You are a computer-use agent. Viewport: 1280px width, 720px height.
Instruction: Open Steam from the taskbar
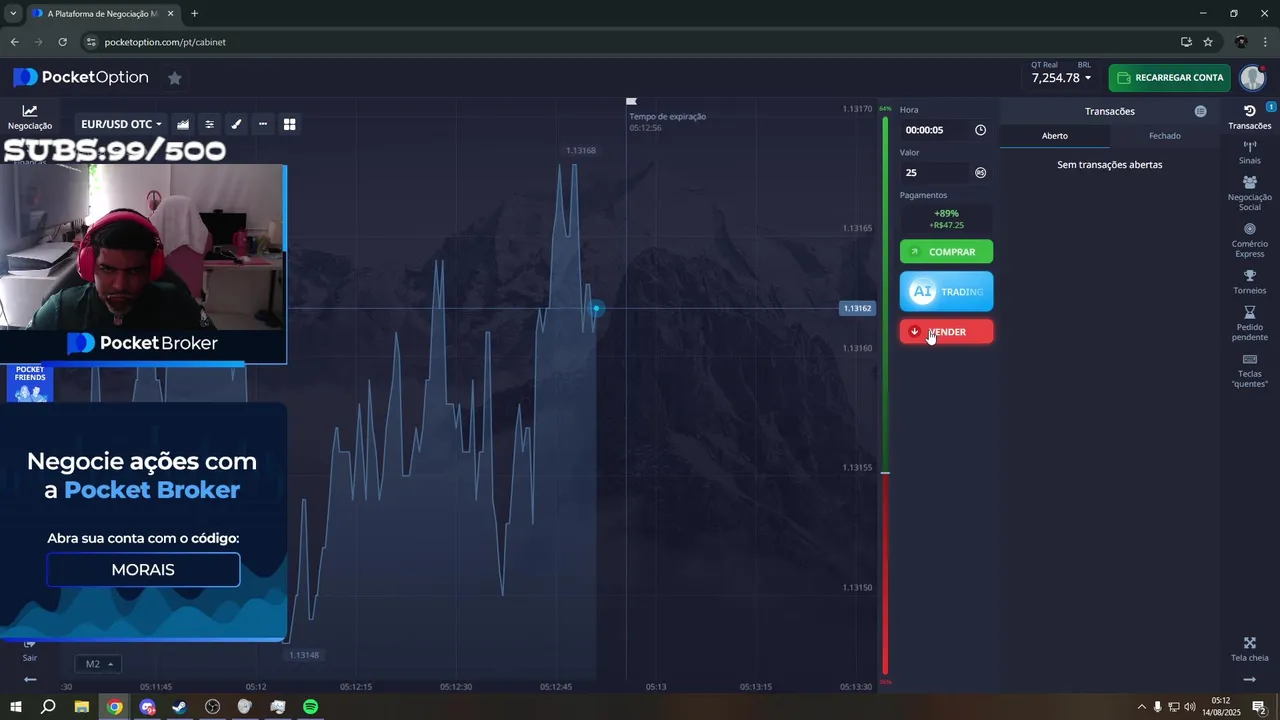click(x=180, y=707)
